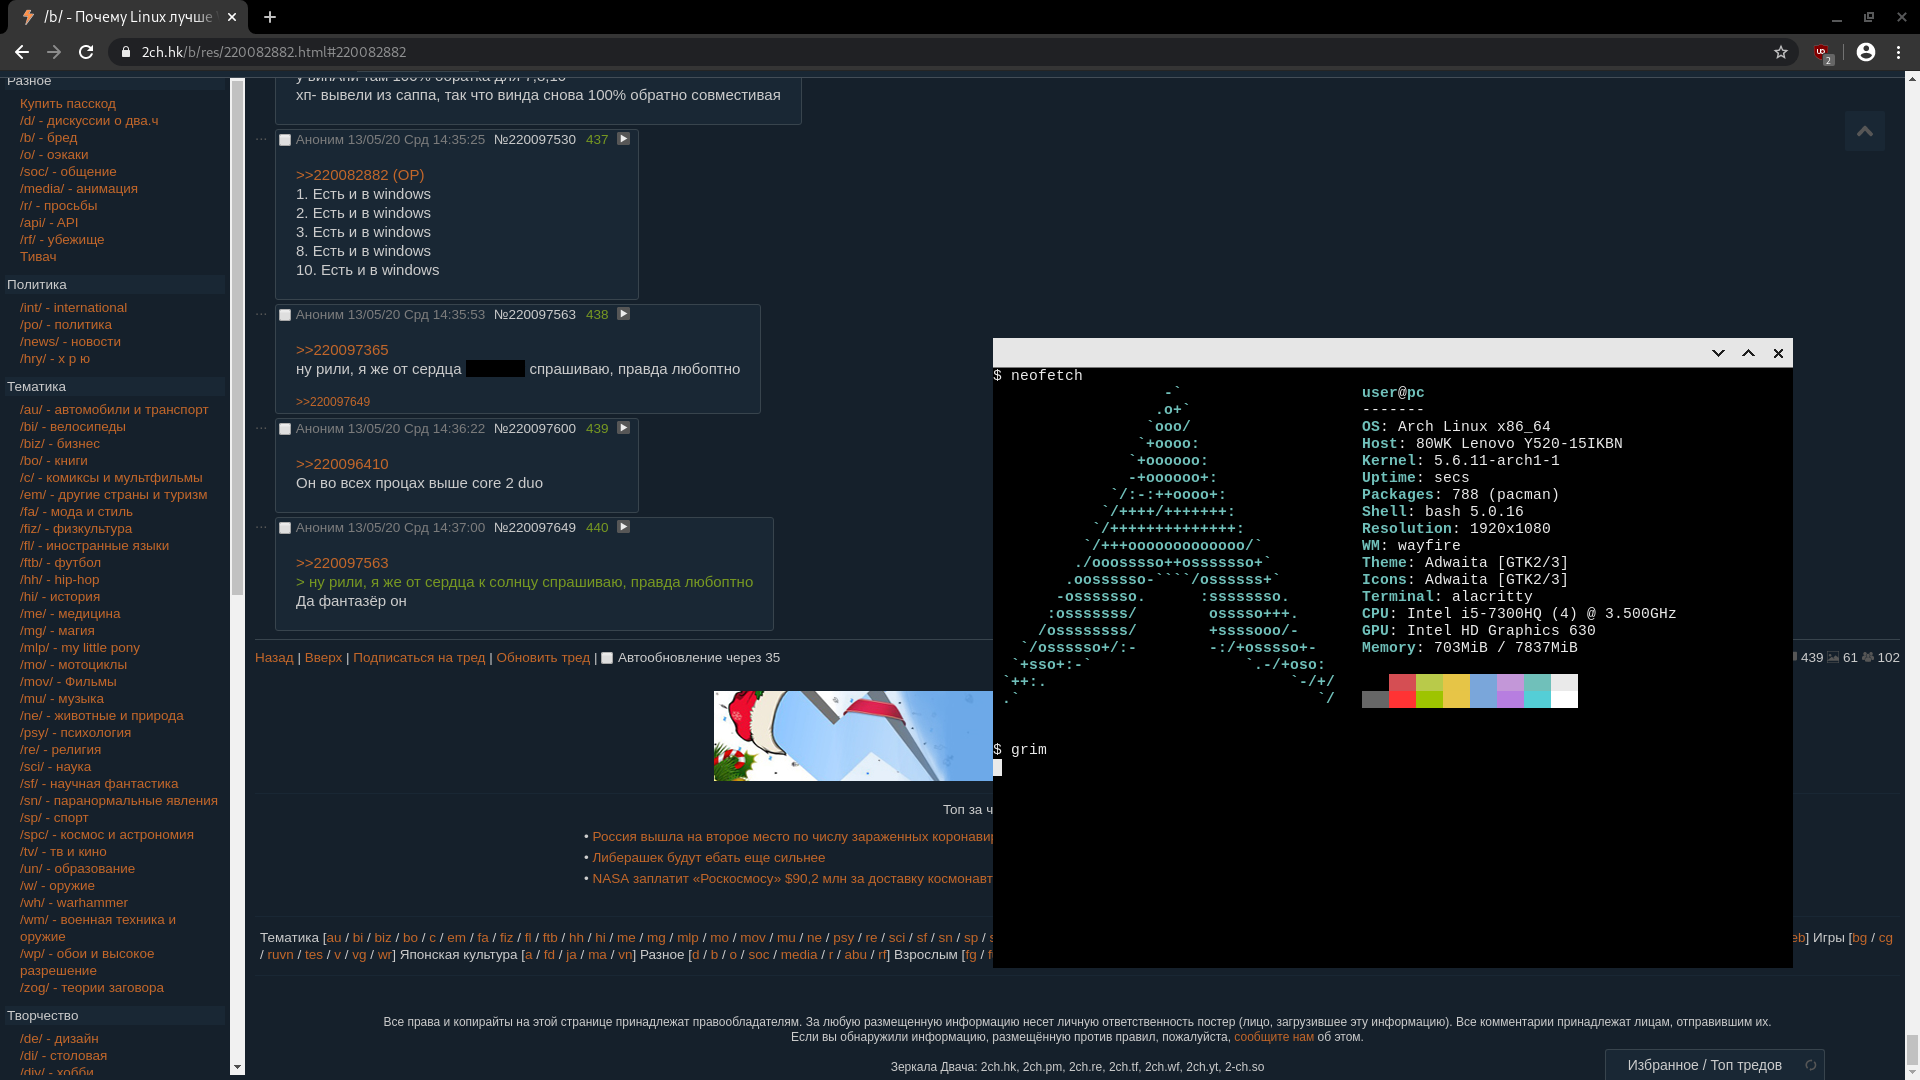
Task: Open /int/ - international board
Action: point(73,308)
